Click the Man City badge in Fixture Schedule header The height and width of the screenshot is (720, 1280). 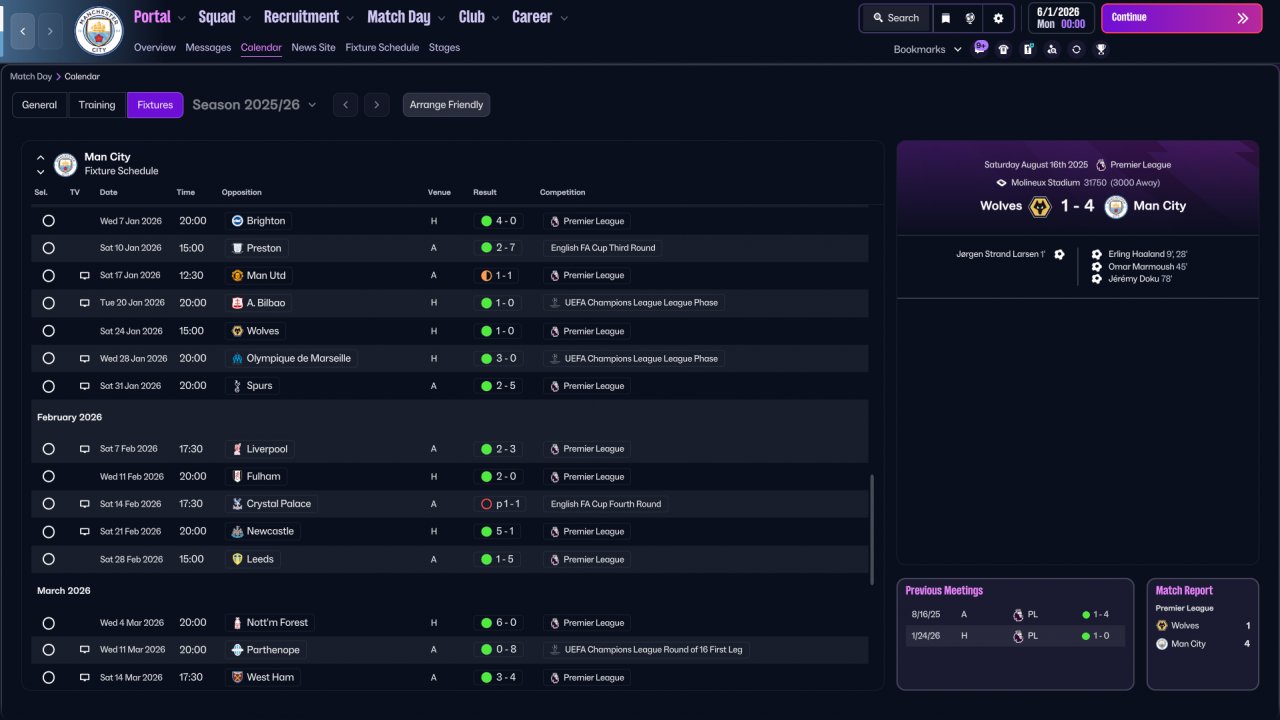point(65,164)
